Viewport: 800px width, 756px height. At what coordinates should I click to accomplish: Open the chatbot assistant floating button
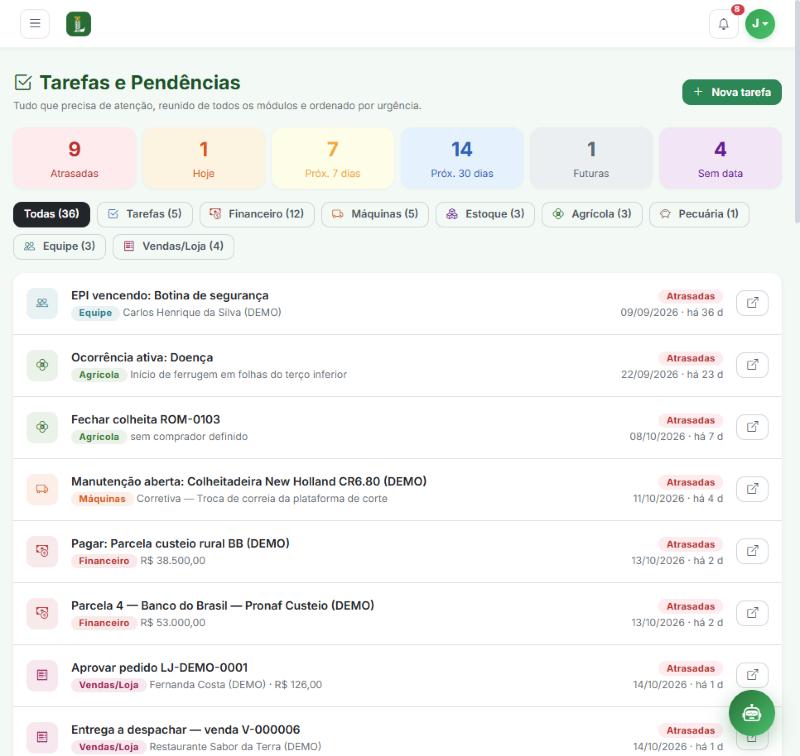coord(752,713)
